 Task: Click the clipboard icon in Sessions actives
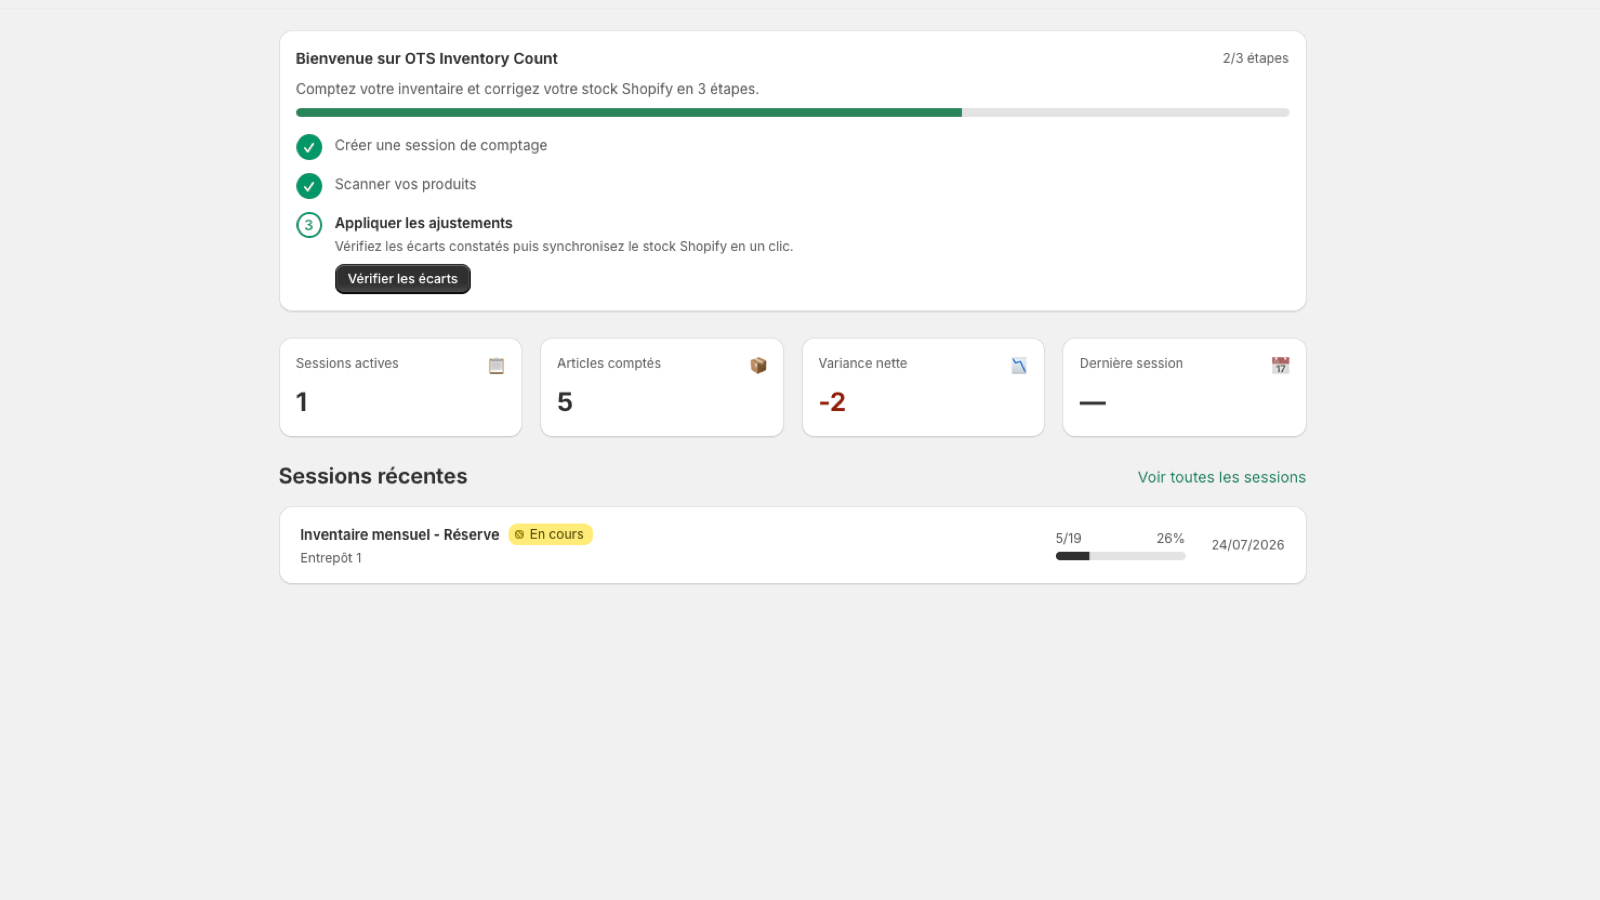tap(496, 366)
